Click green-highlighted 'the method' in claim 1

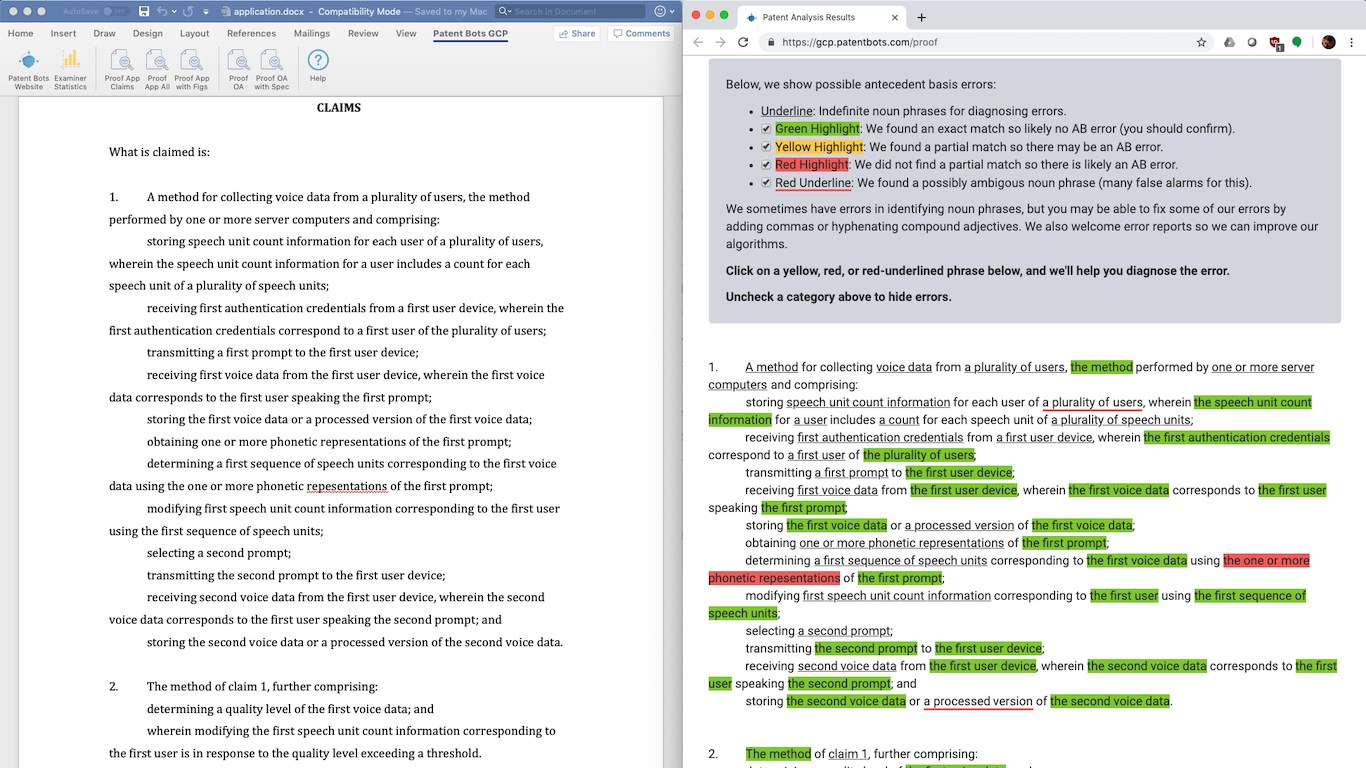coord(1101,367)
